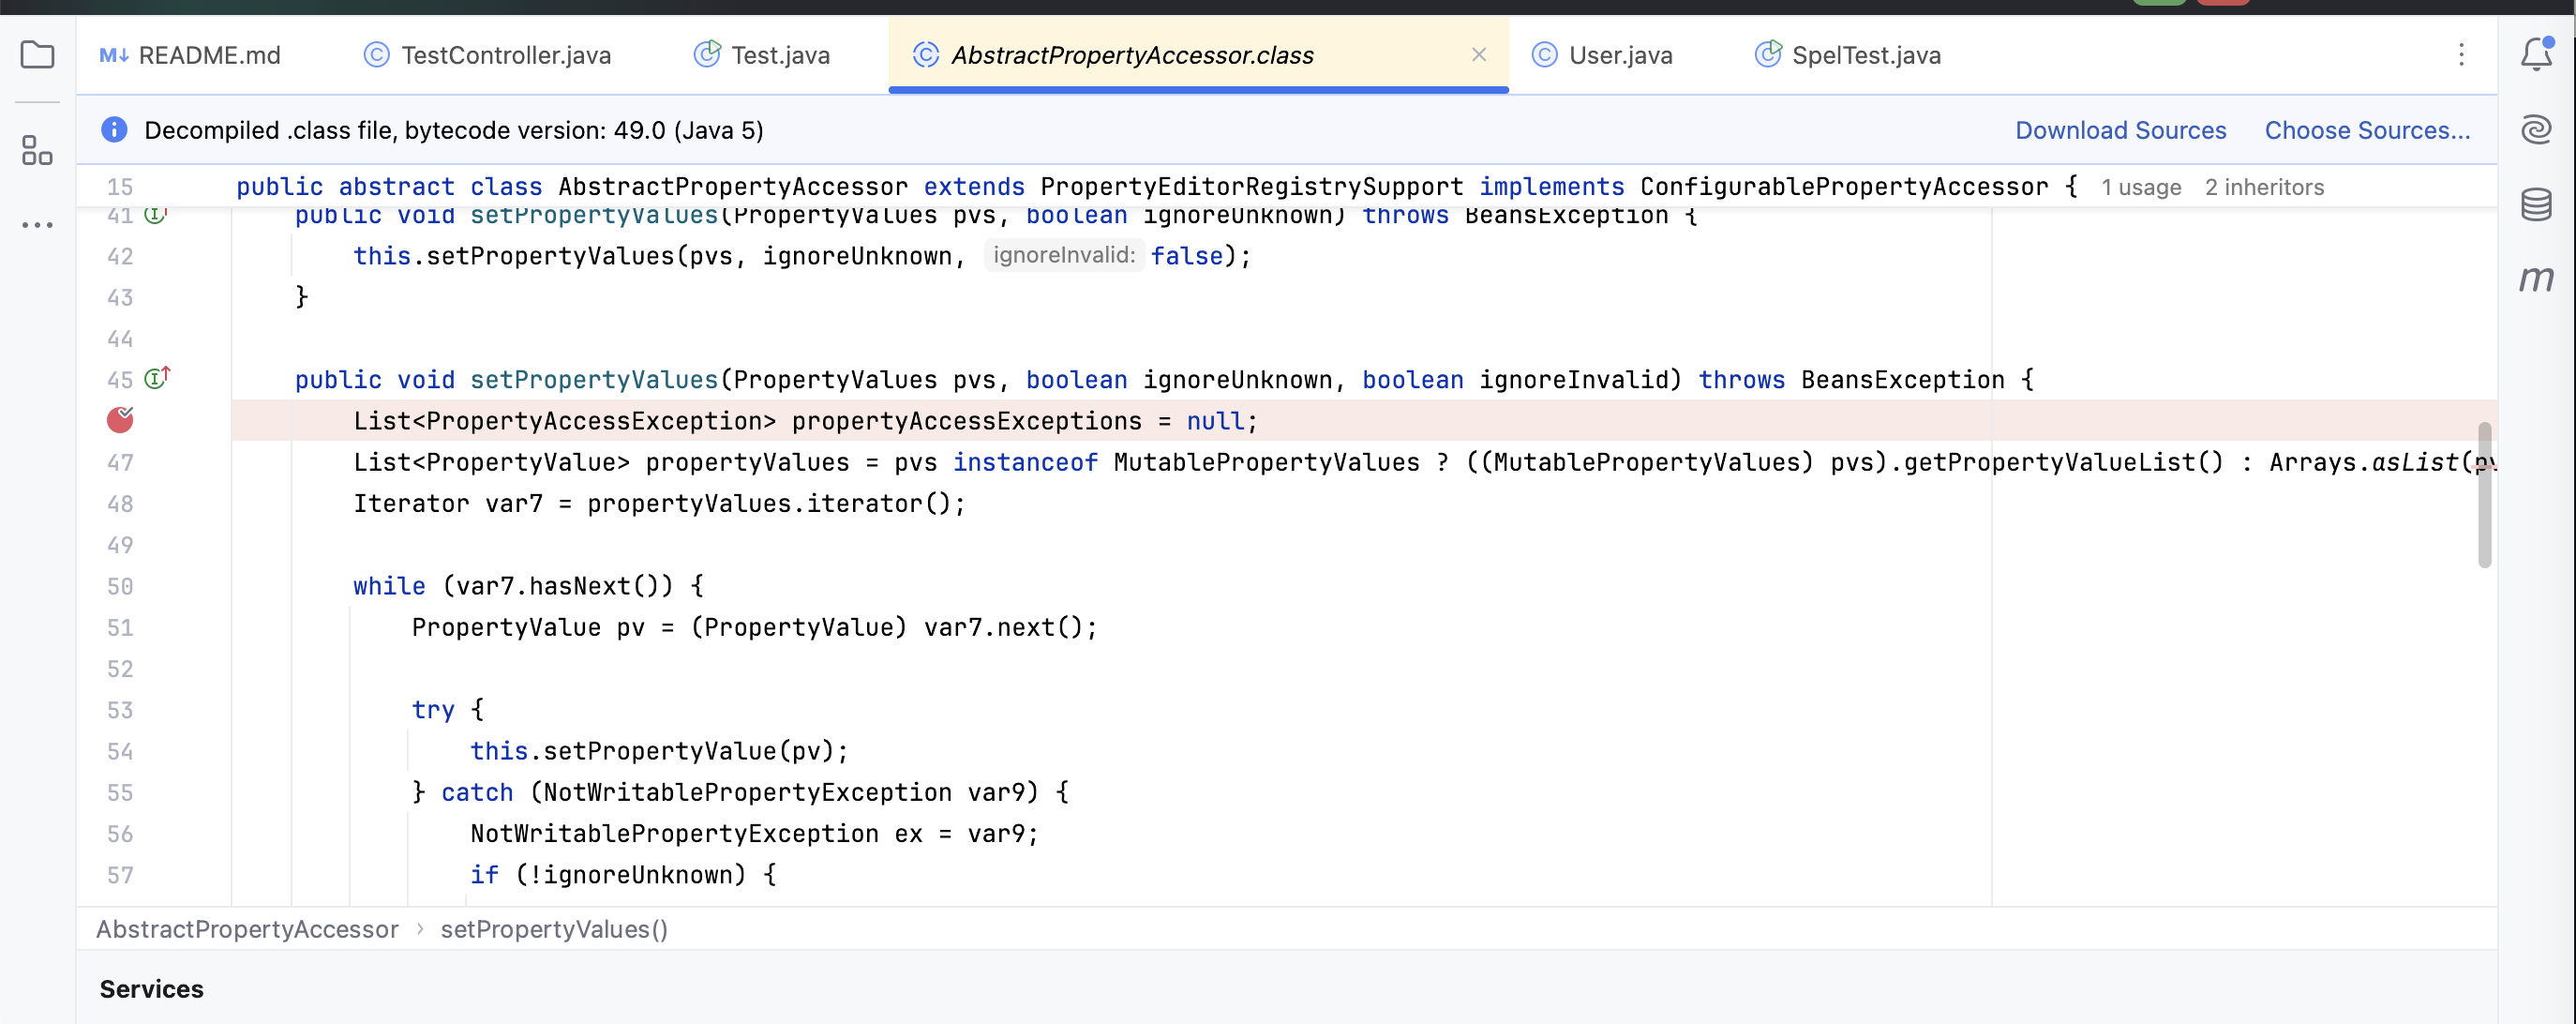Image resolution: width=2576 pixels, height=1024 pixels.
Task: Click the 1 usage inlay hint
Action: point(2140,187)
